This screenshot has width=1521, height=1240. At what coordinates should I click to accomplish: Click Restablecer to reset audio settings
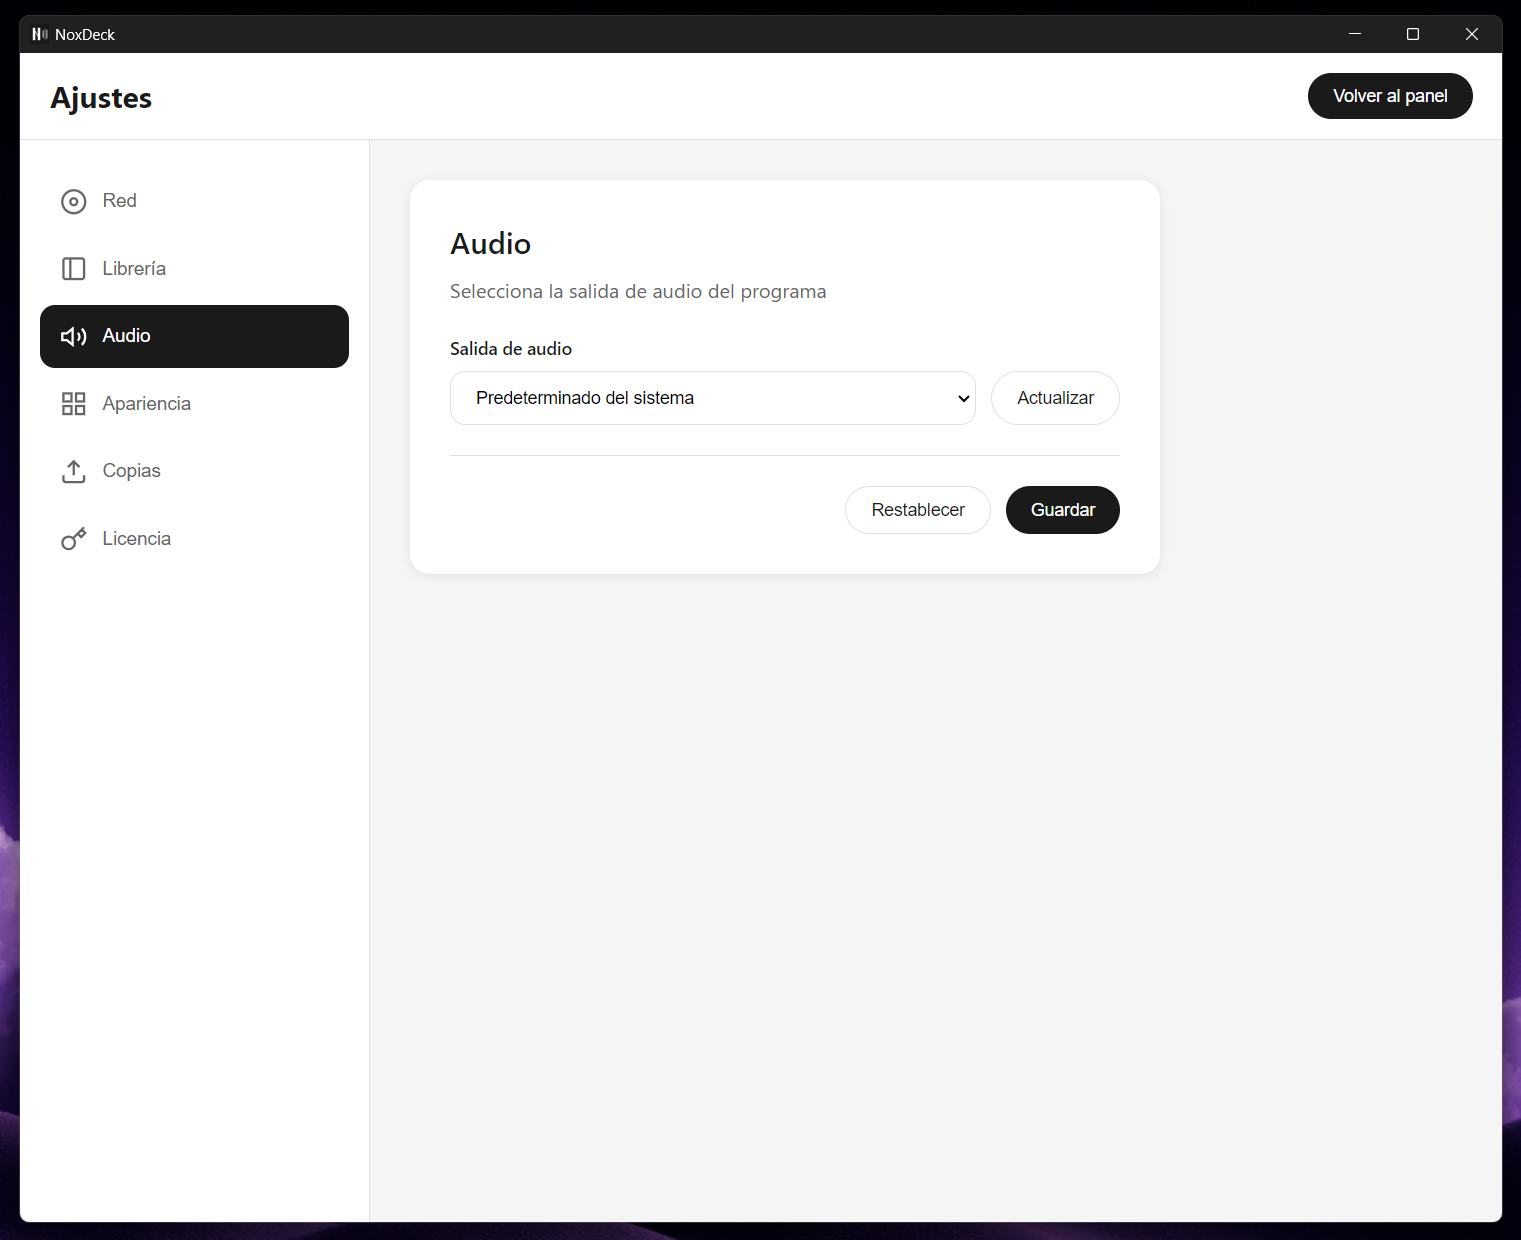917,510
